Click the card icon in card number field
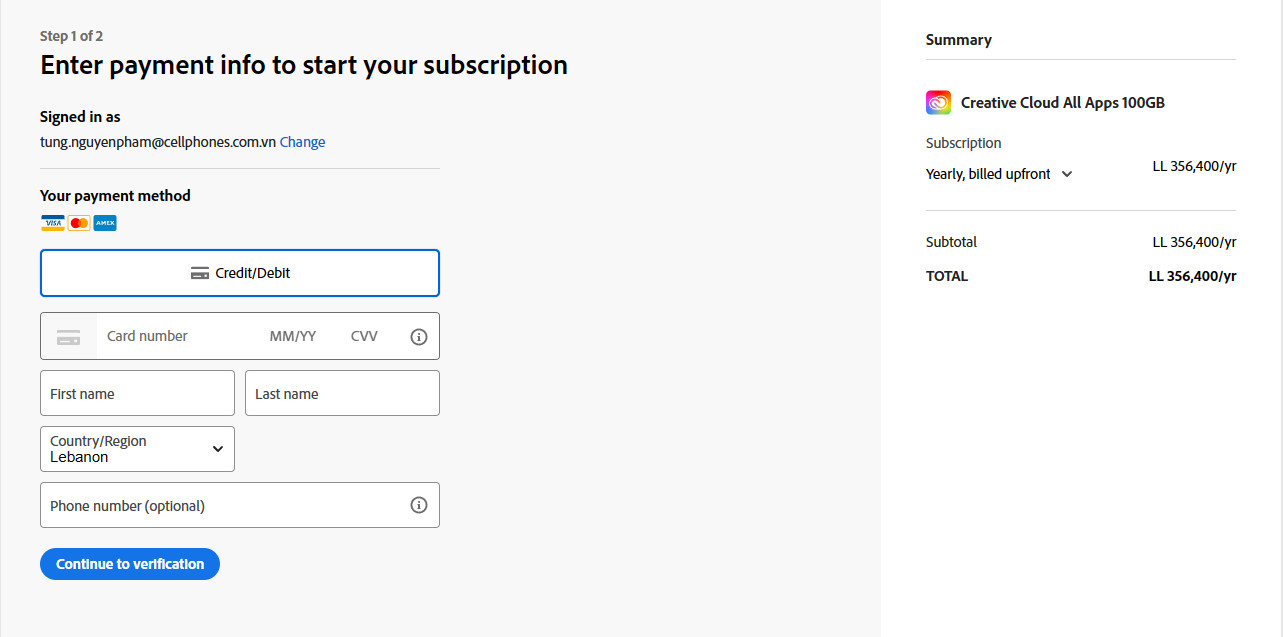 [68, 337]
